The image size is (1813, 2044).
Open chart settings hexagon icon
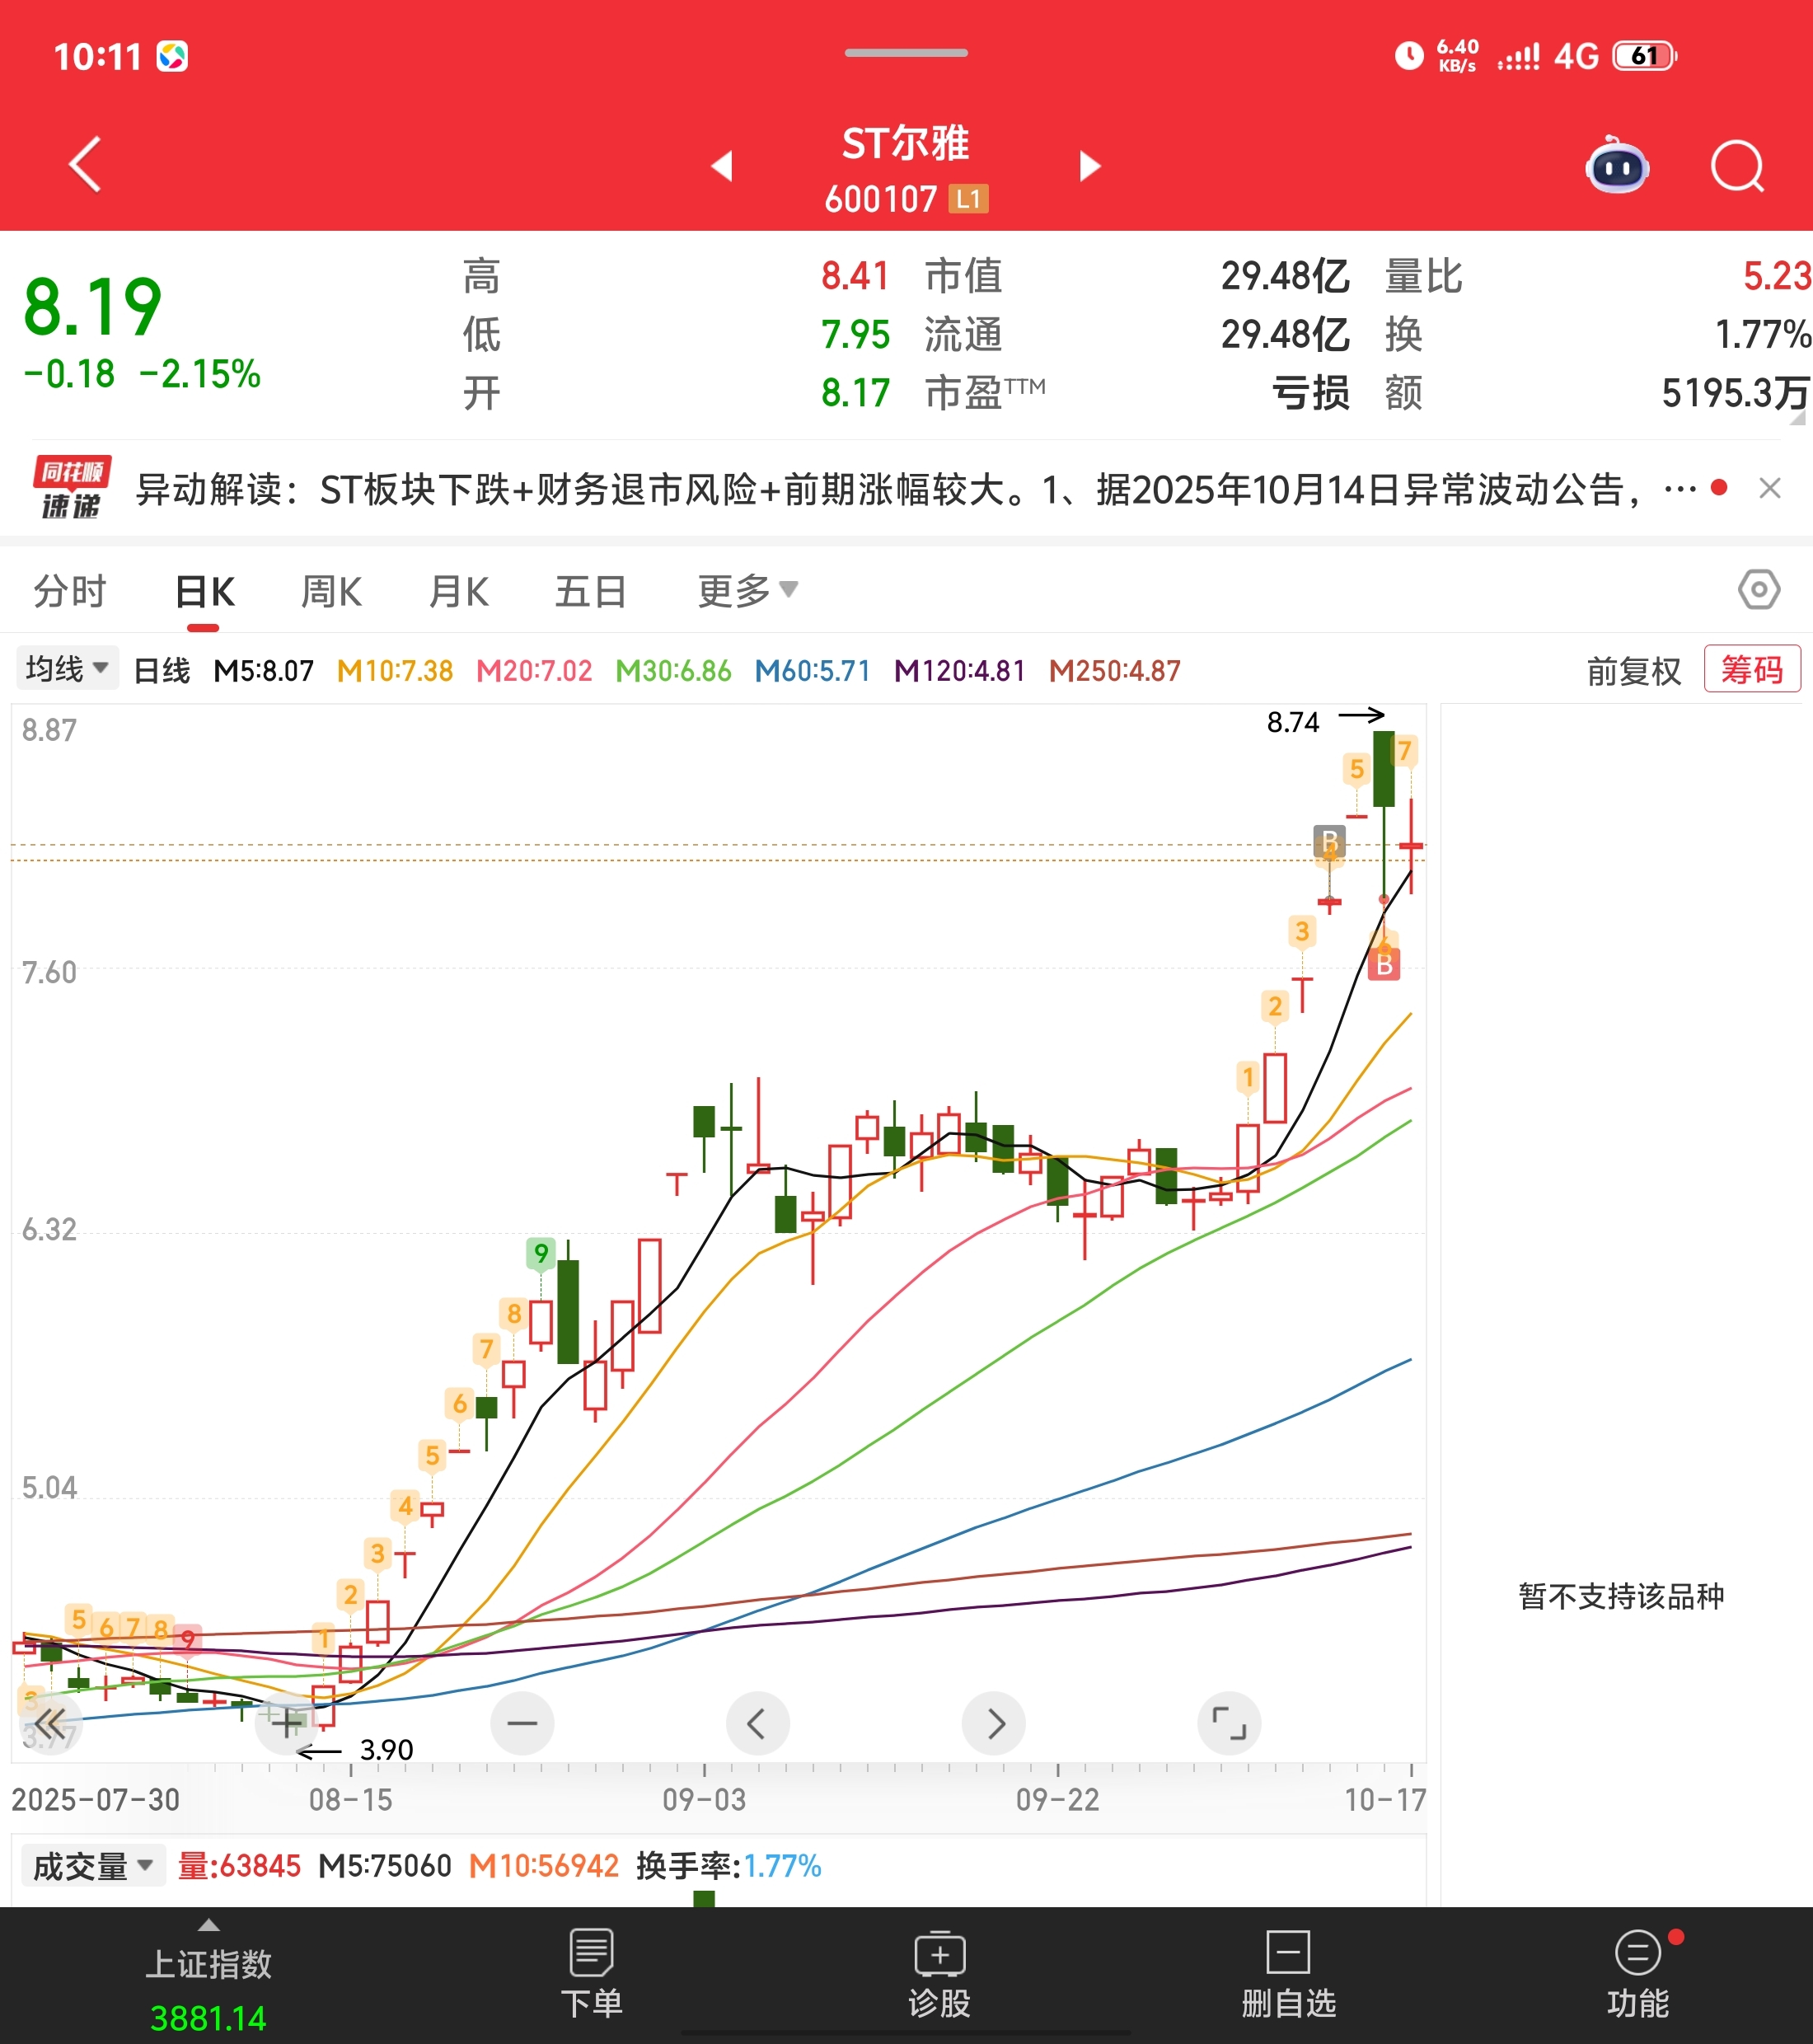point(1758,589)
